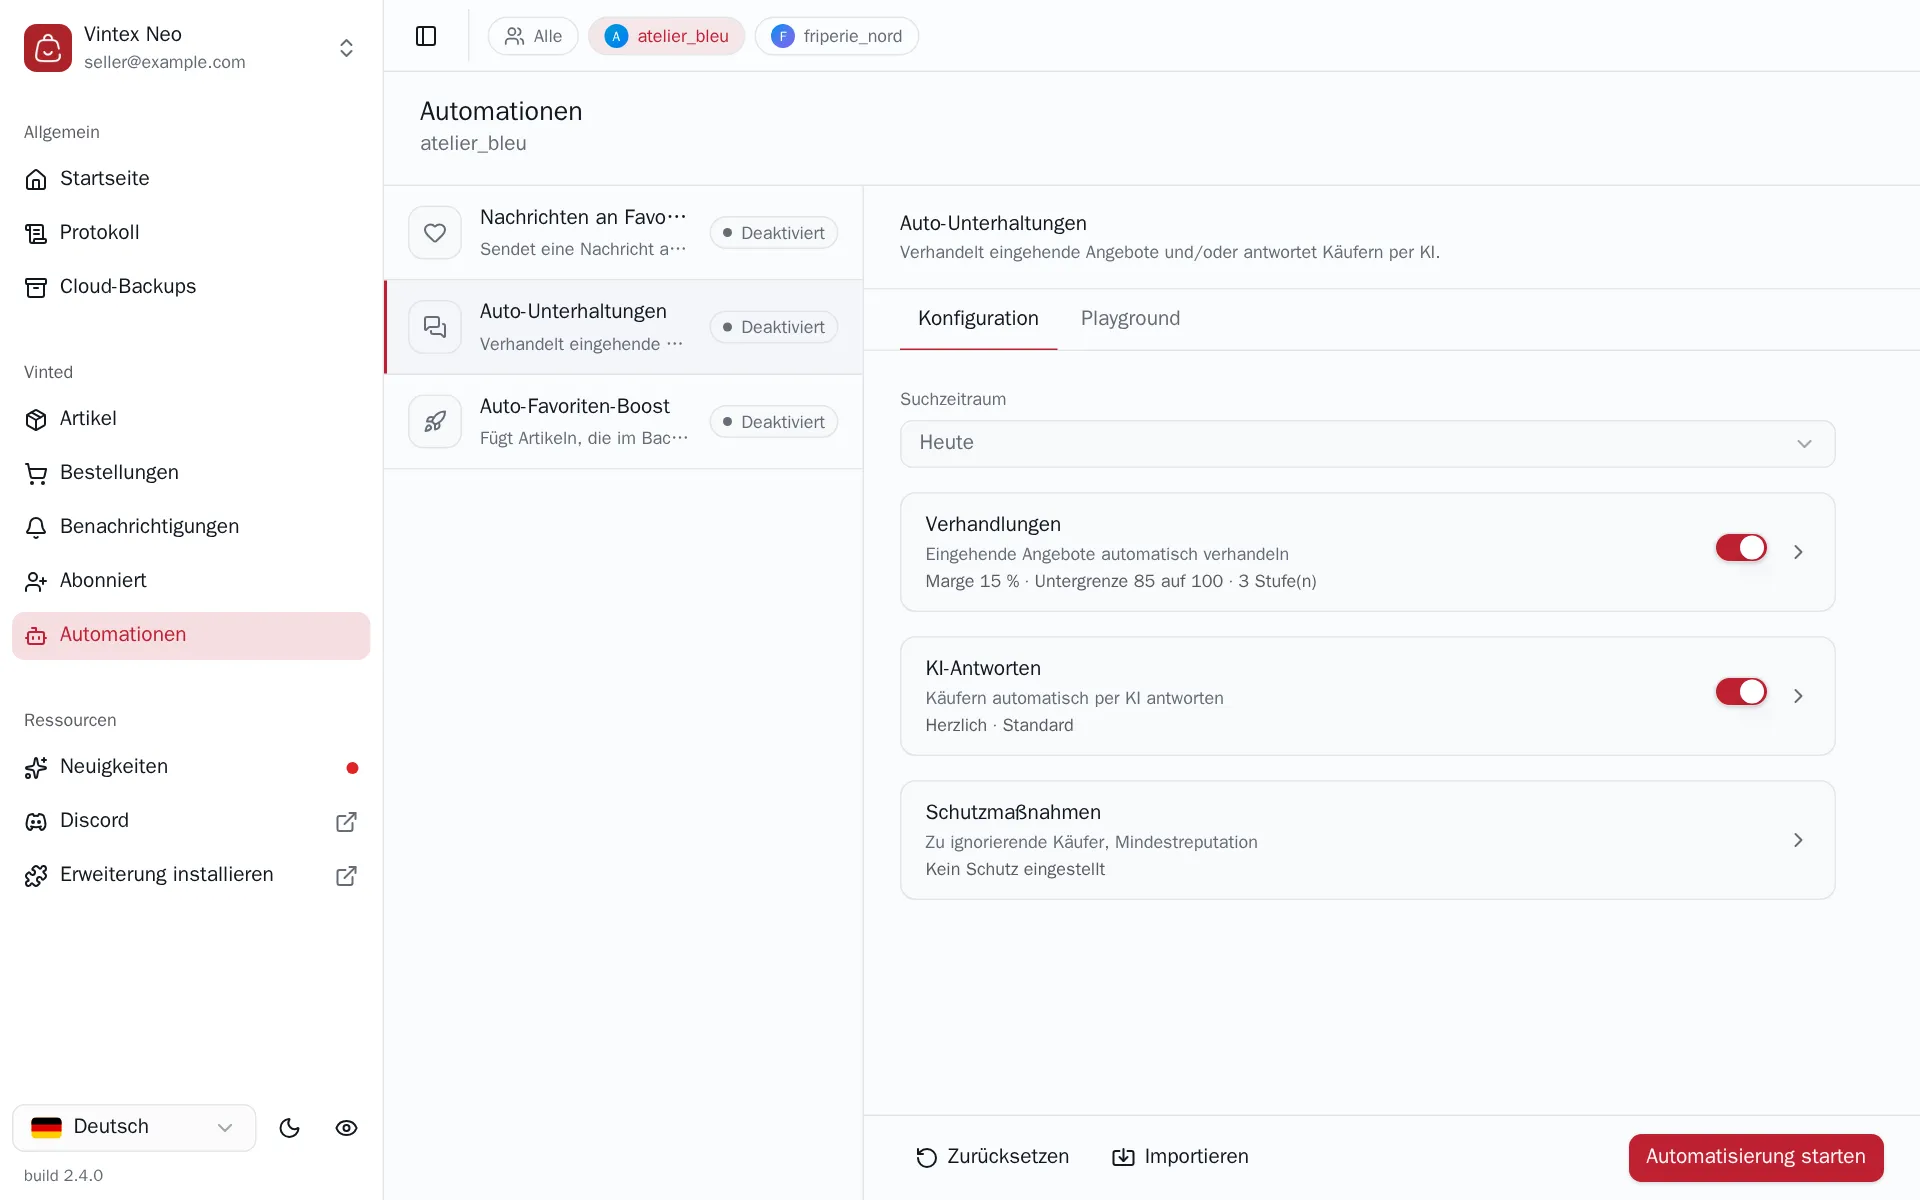Click the Verhandlungen card title

(993, 524)
